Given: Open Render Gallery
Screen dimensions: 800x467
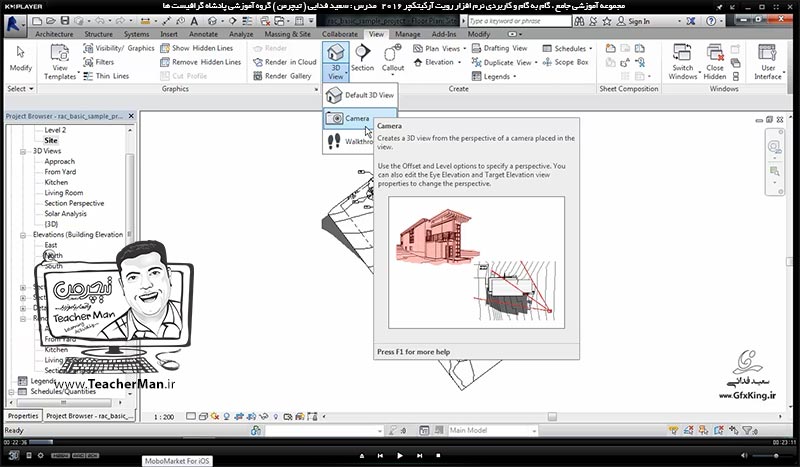Looking at the screenshot, I should [282, 76].
